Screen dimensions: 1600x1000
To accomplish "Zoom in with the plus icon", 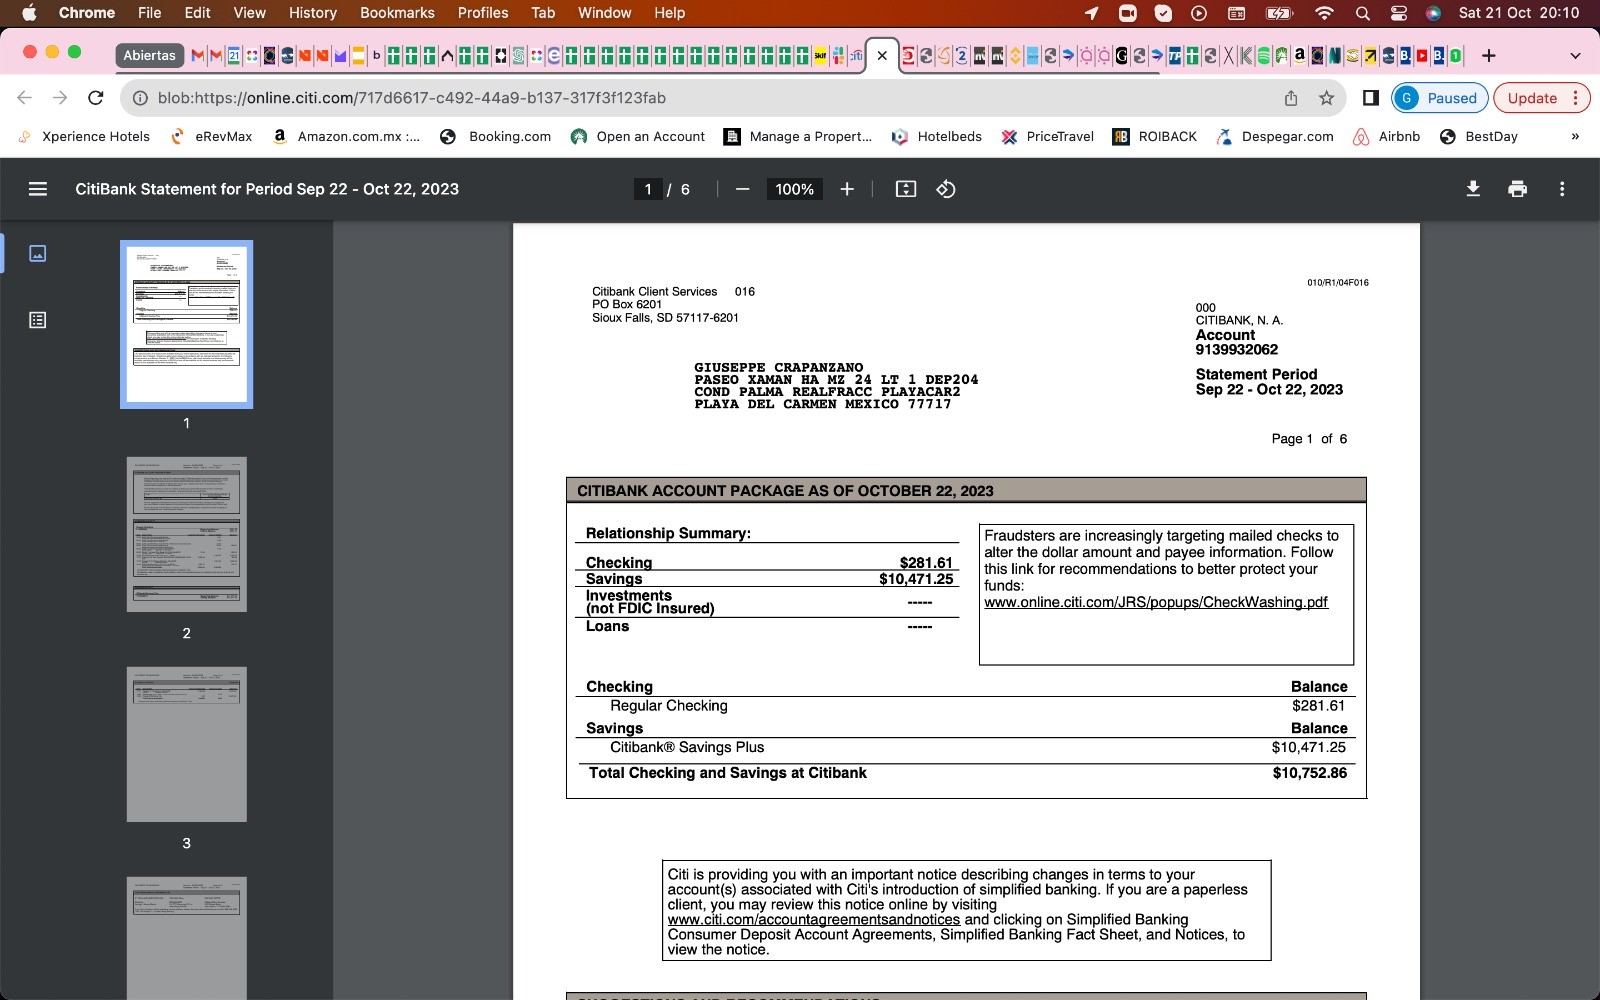I will click(x=847, y=189).
